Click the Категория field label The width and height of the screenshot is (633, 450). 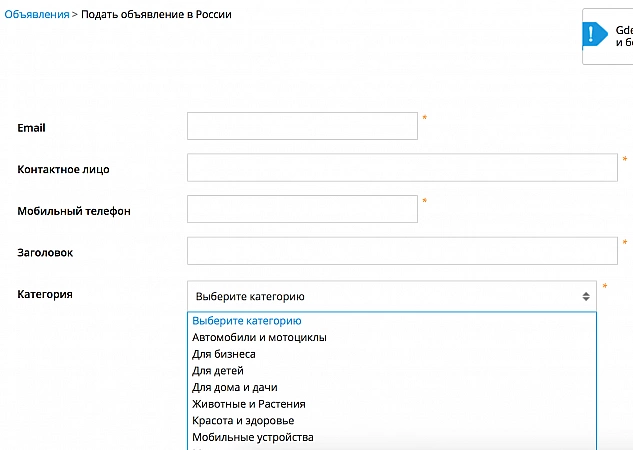pos(45,294)
